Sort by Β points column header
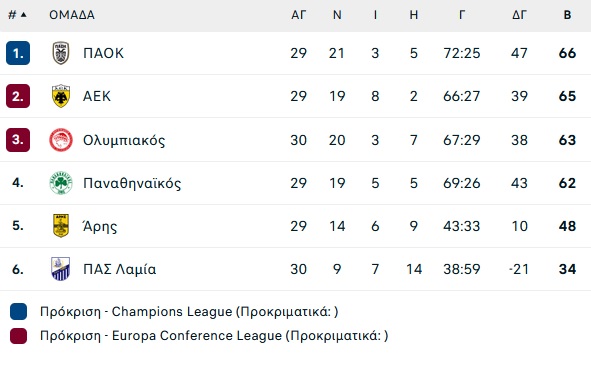591x366 pixels. click(x=567, y=15)
